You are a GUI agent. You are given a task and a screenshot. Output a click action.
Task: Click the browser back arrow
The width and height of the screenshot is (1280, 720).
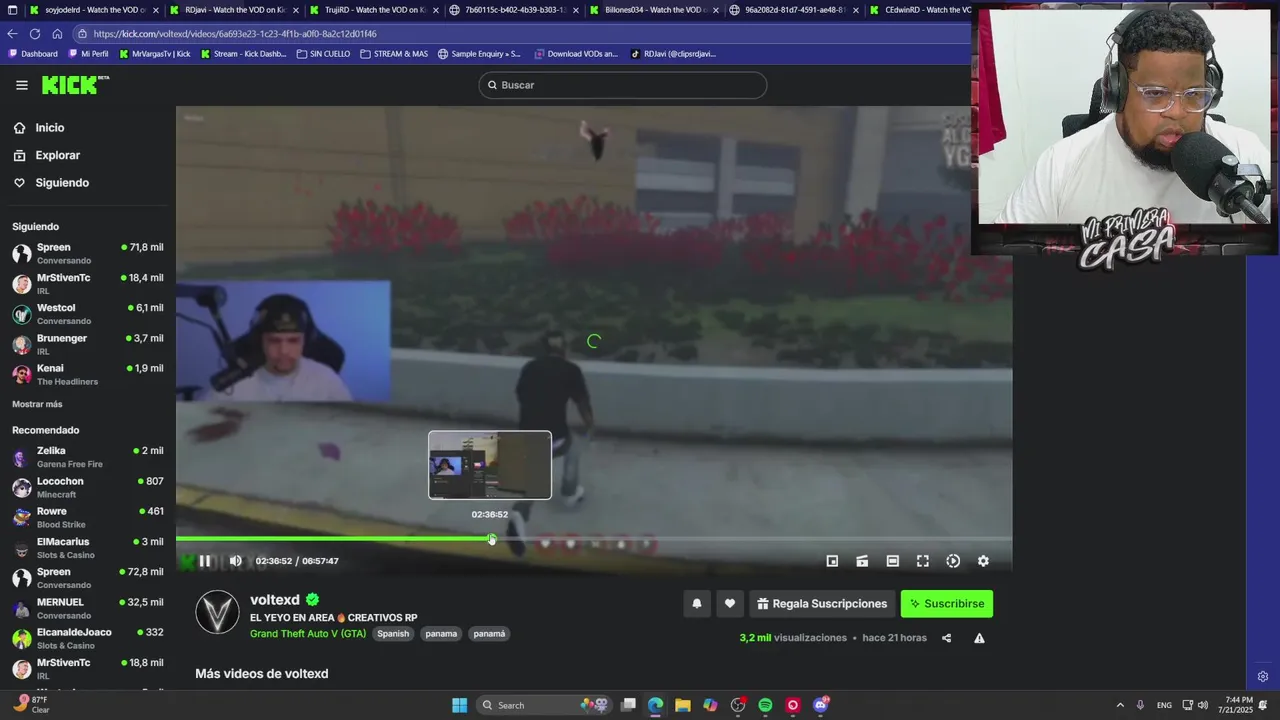[x=12, y=33]
